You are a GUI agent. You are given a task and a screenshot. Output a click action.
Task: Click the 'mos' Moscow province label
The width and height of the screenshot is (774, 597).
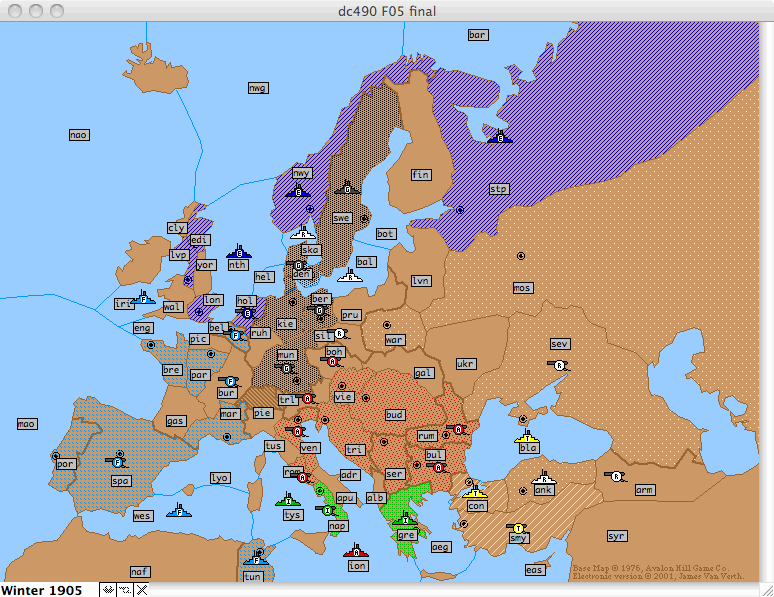pyautogui.click(x=522, y=288)
